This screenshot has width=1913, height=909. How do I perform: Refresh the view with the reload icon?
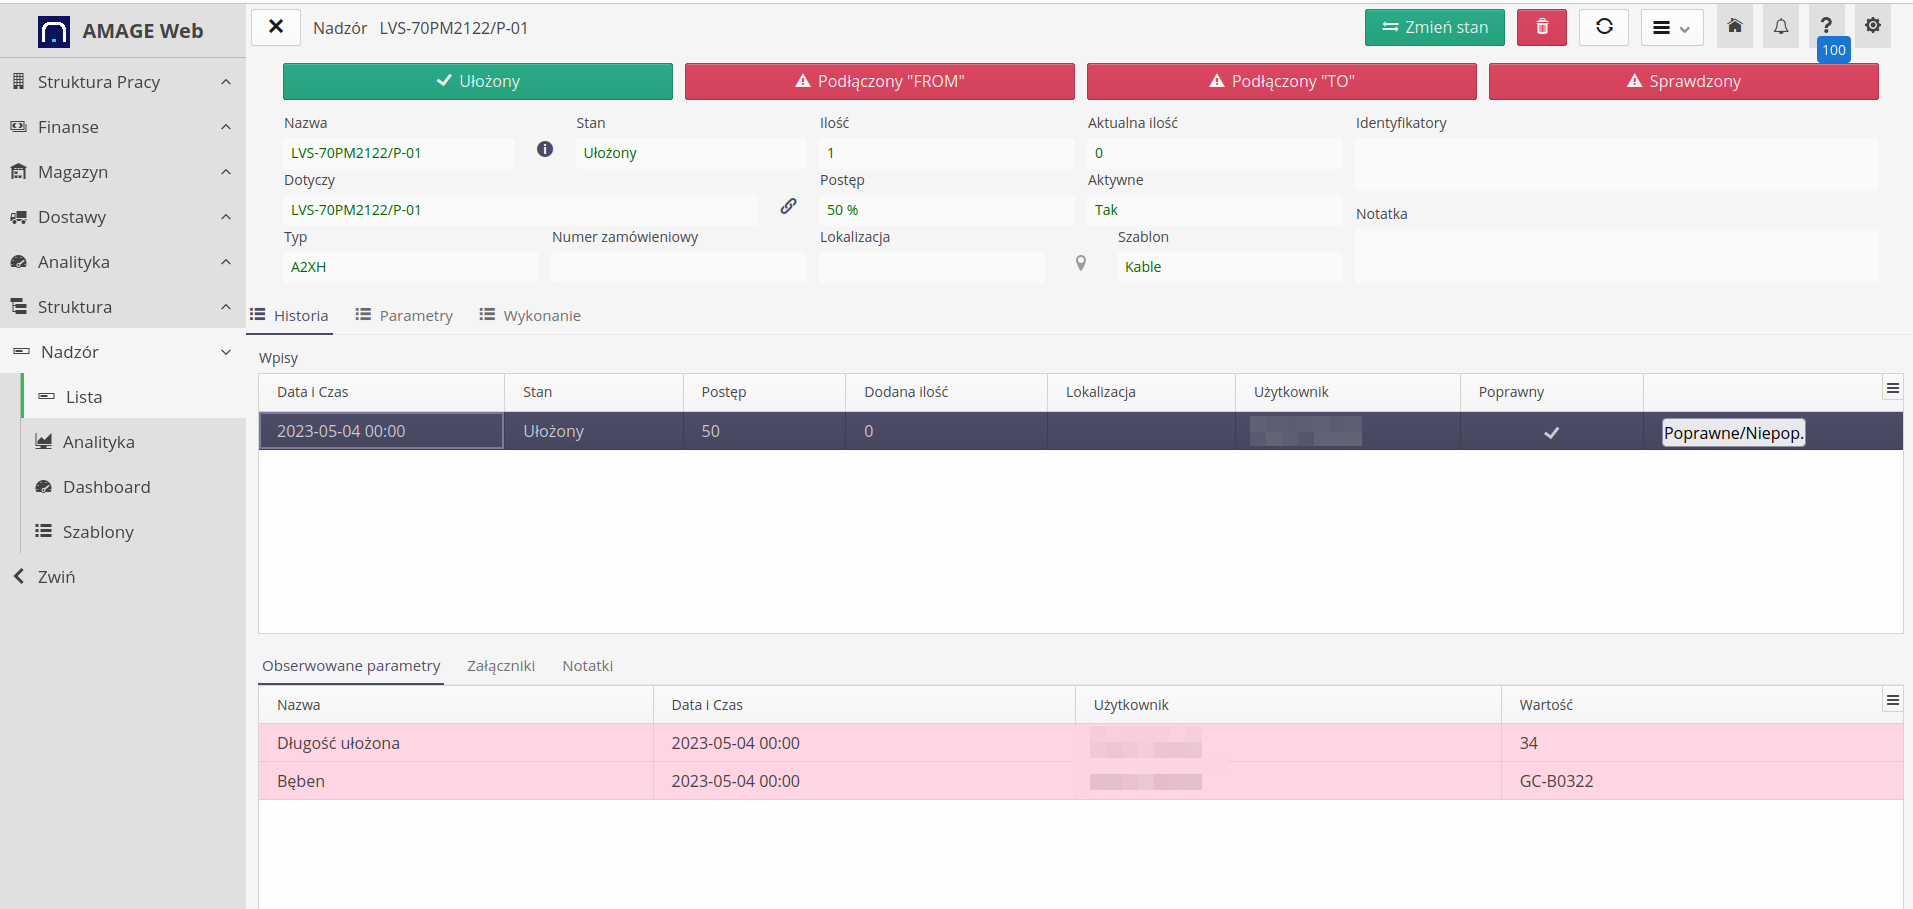(x=1604, y=27)
